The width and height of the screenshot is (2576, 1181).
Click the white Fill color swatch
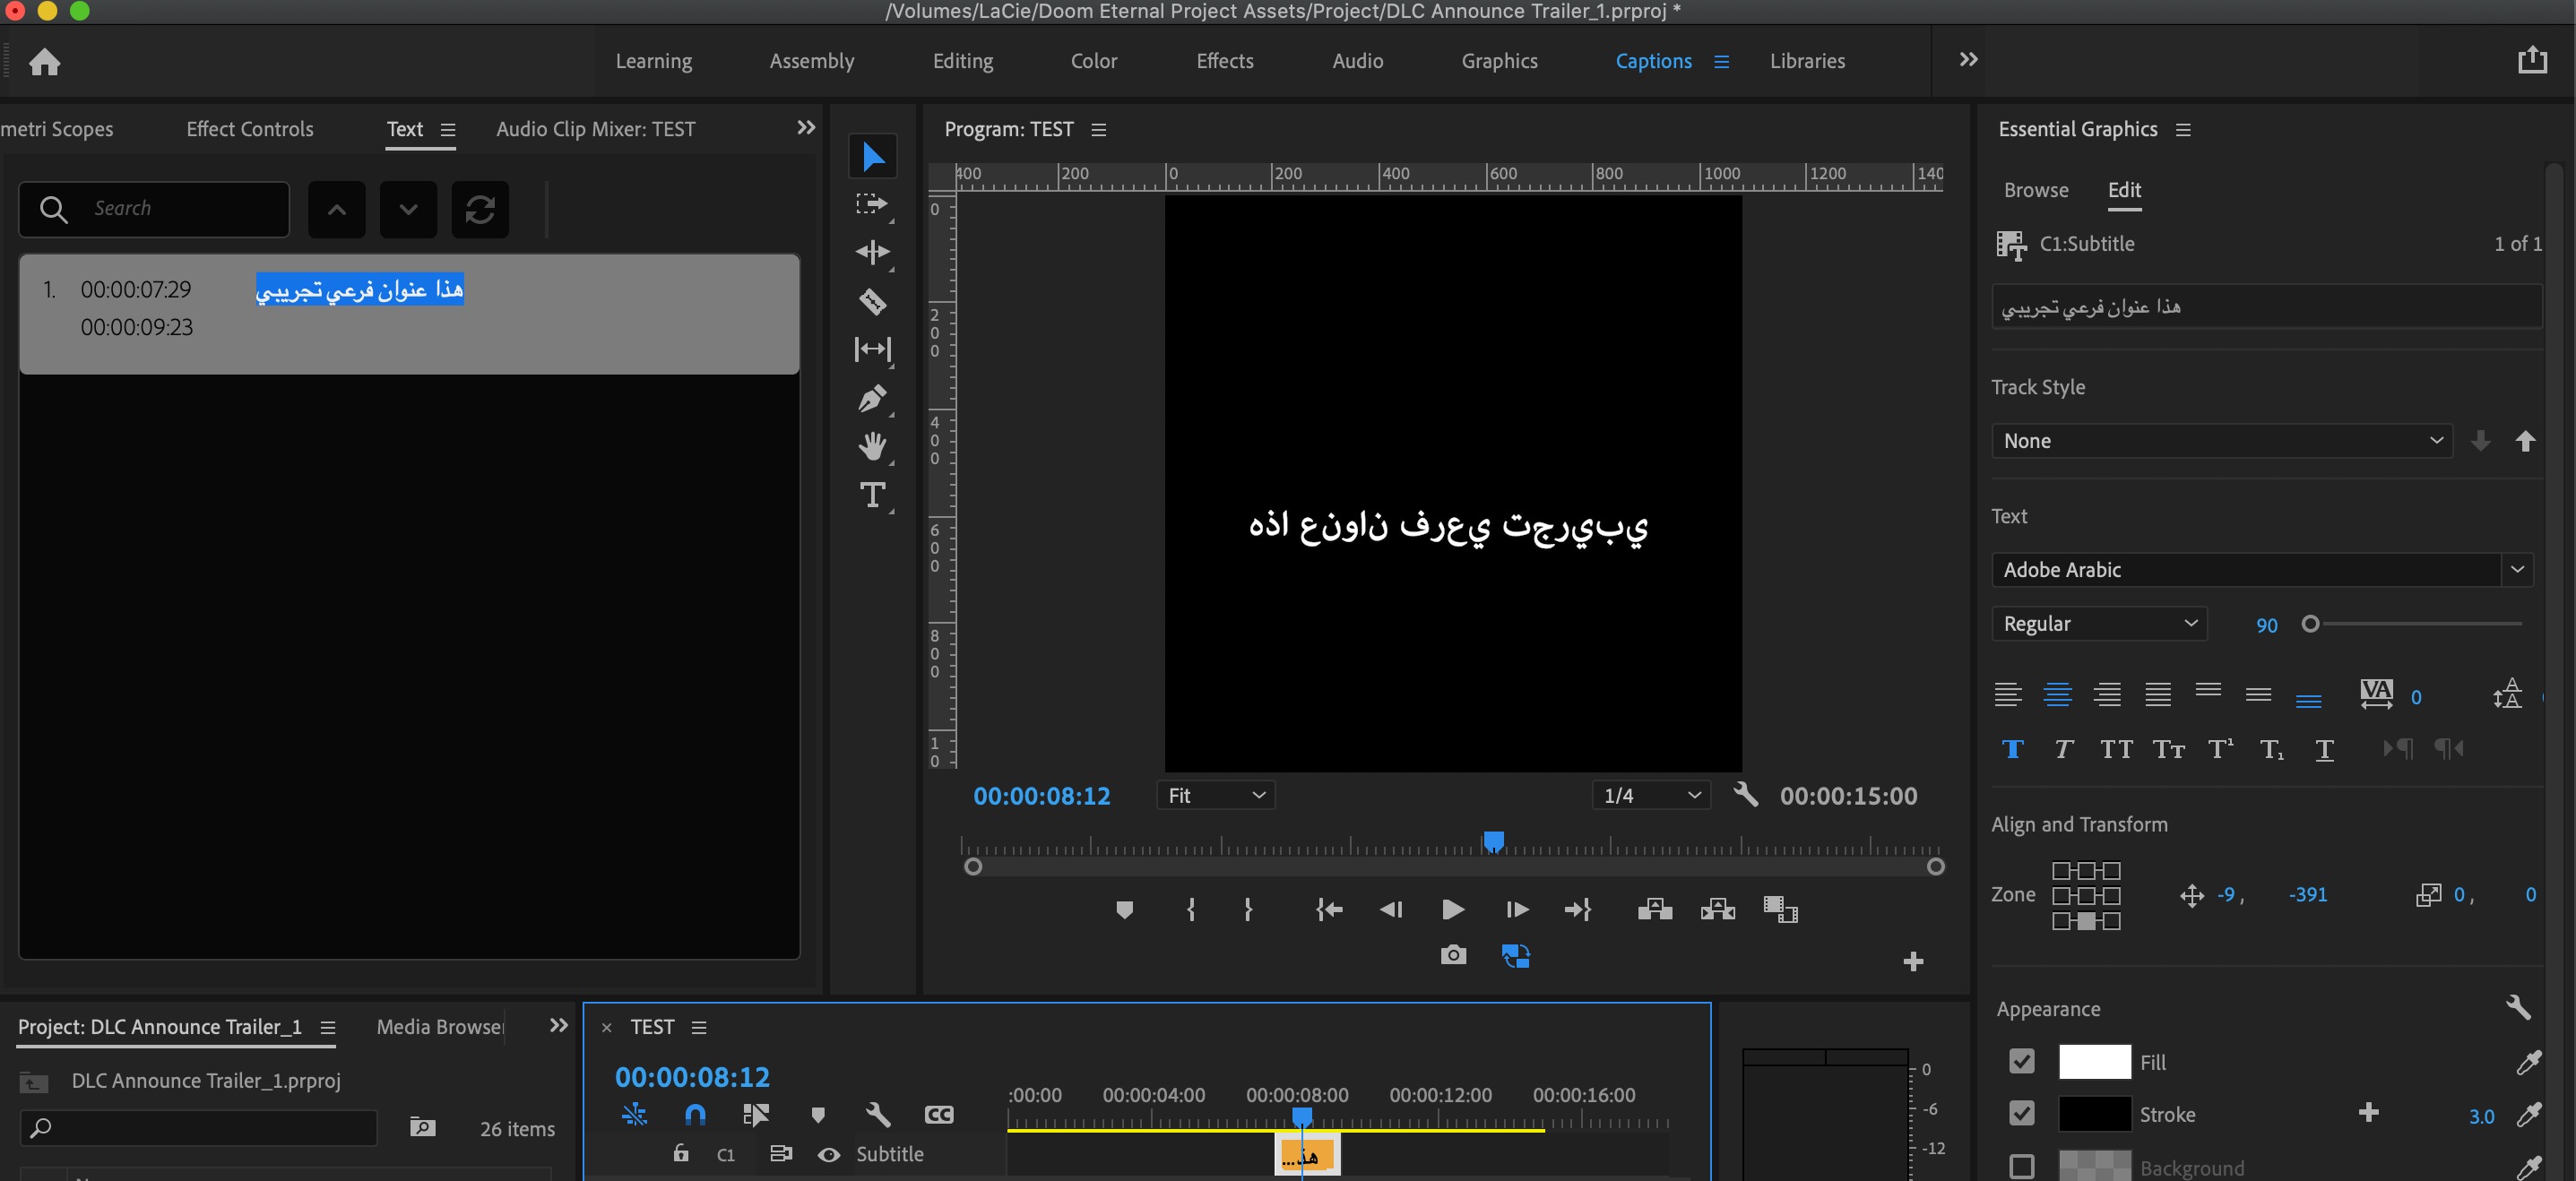[2096, 1062]
